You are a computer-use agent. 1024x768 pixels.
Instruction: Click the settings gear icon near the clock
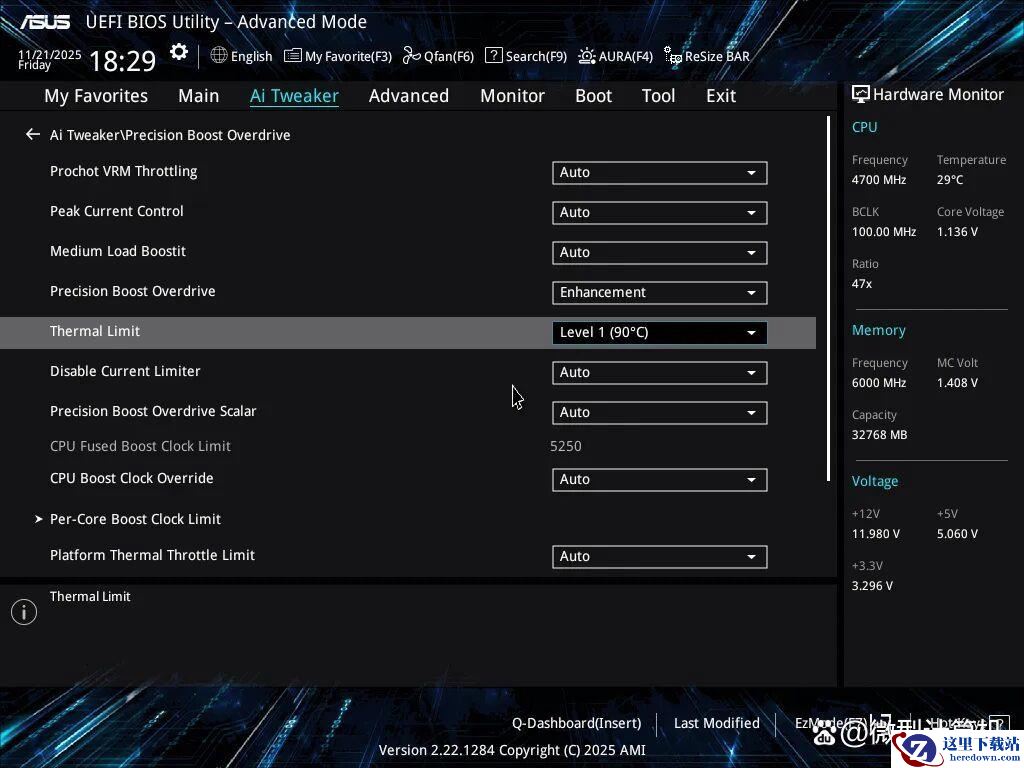point(179,53)
